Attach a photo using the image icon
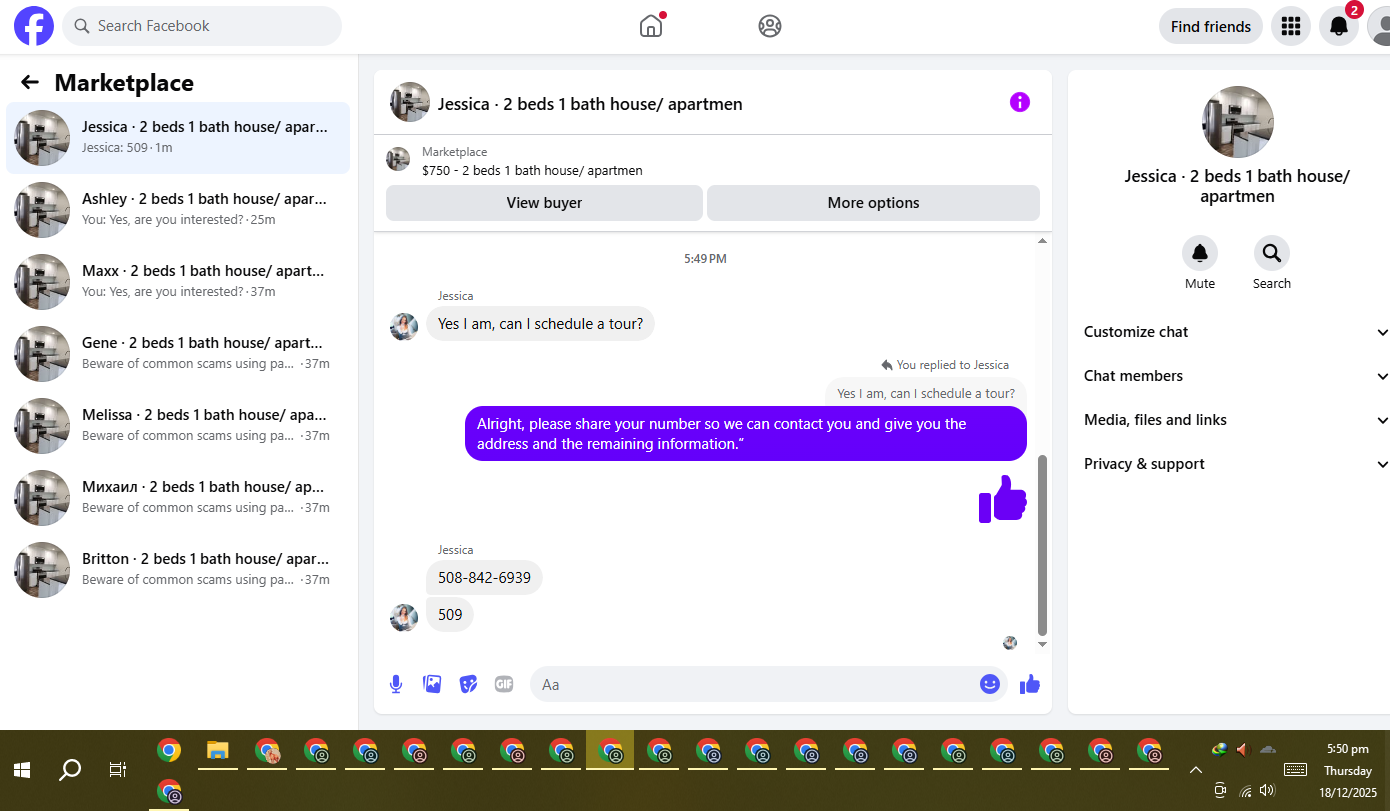Viewport: 1390px width, 811px height. tap(432, 684)
